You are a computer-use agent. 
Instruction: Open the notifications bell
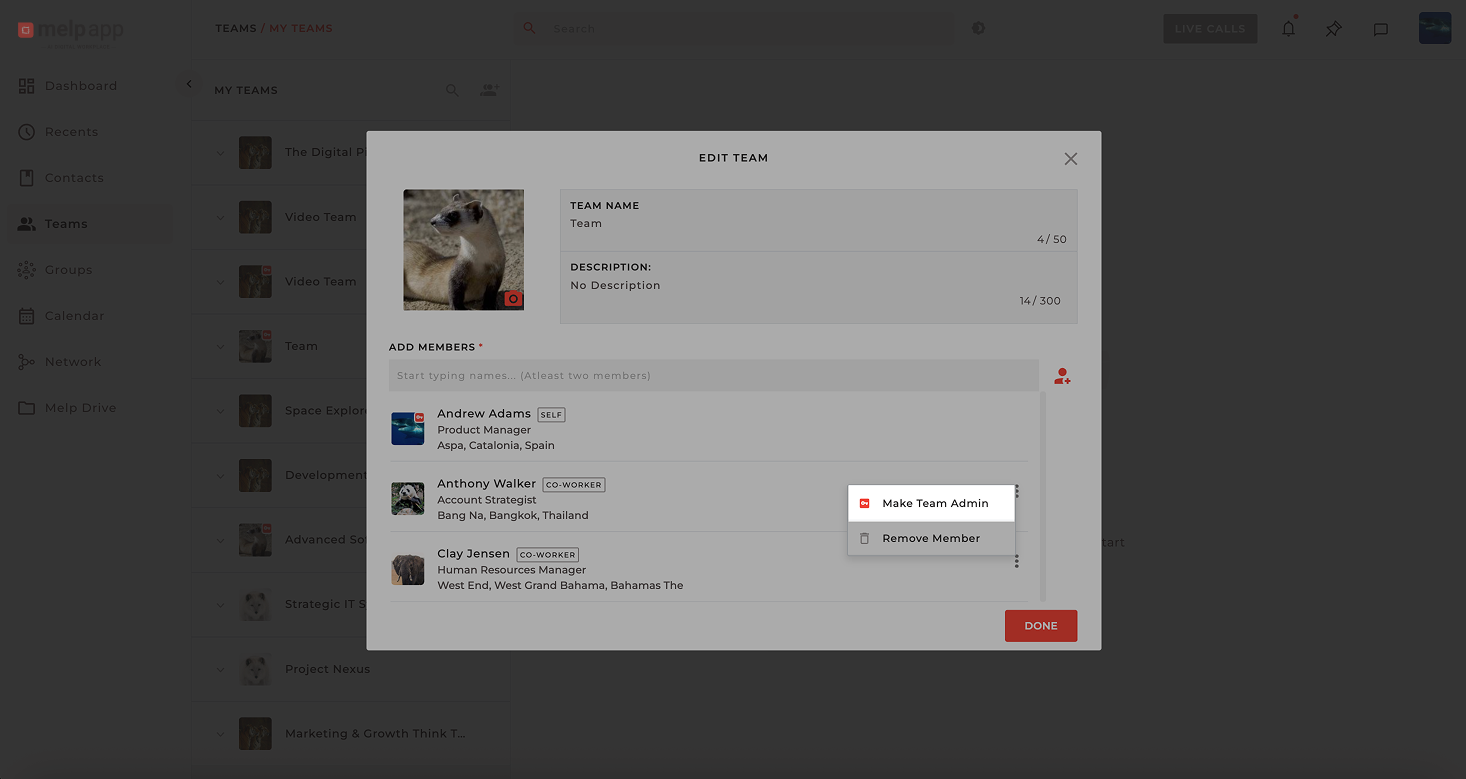(1288, 29)
